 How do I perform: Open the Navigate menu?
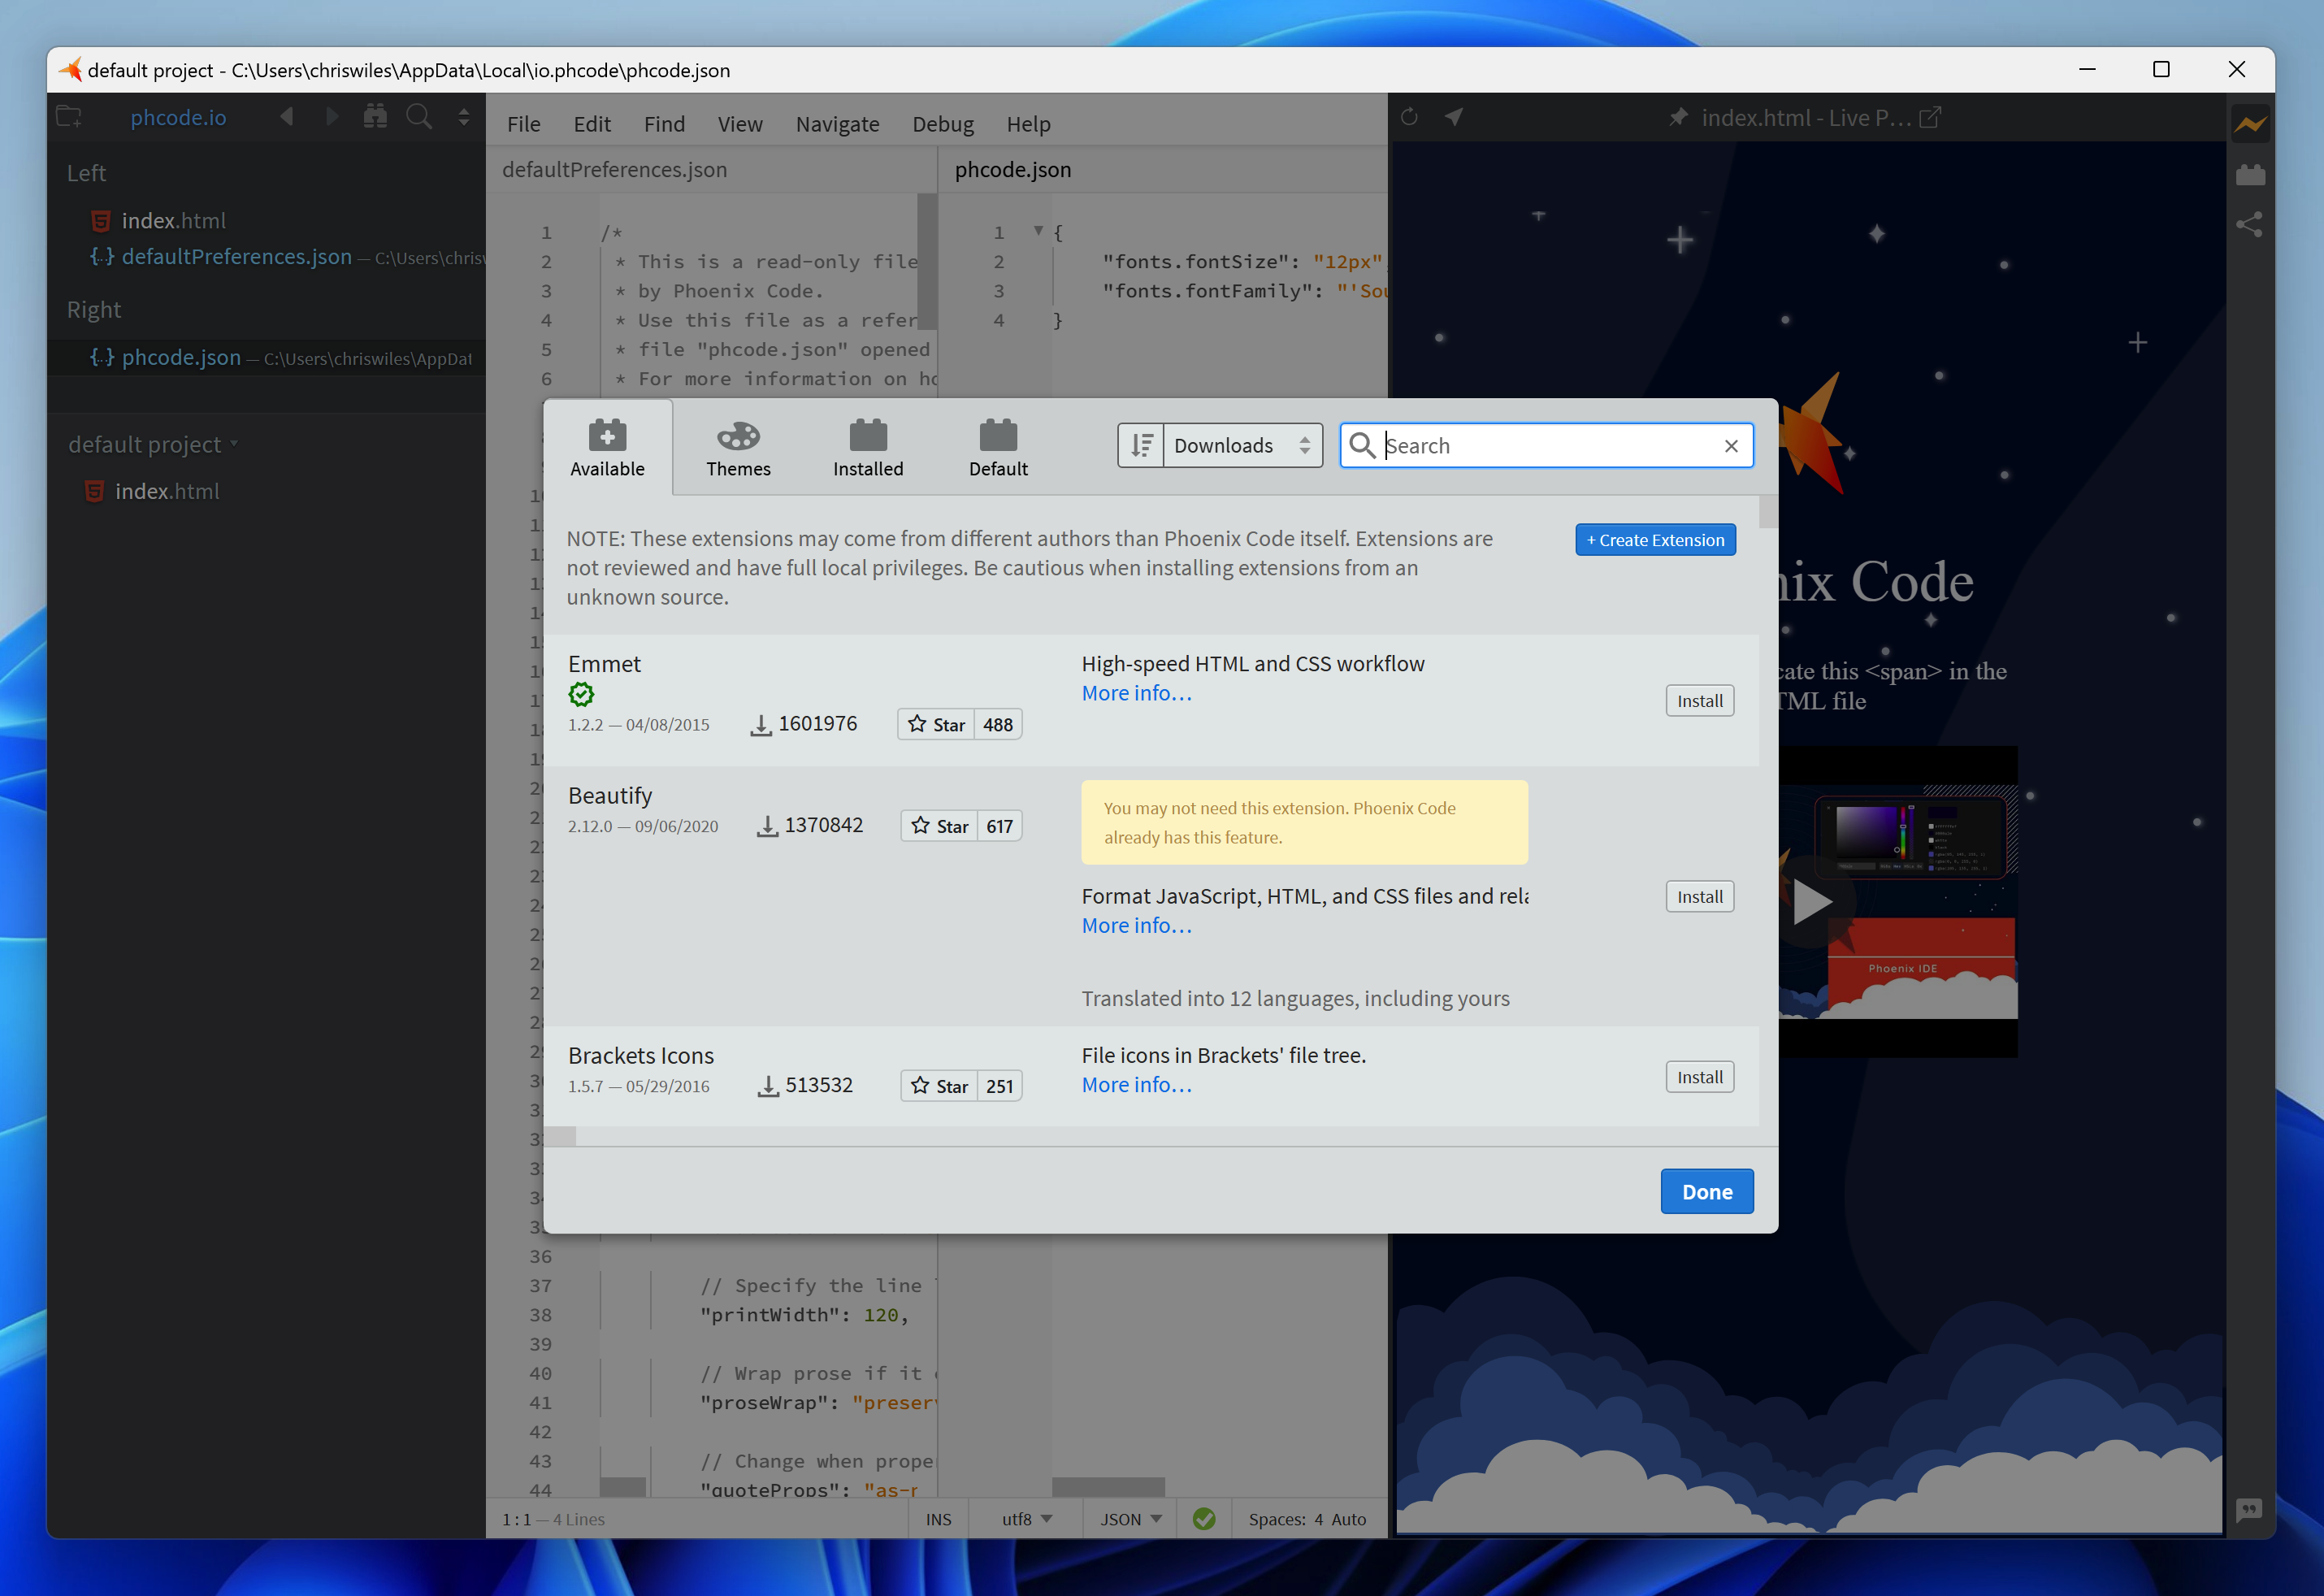pos(838,124)
